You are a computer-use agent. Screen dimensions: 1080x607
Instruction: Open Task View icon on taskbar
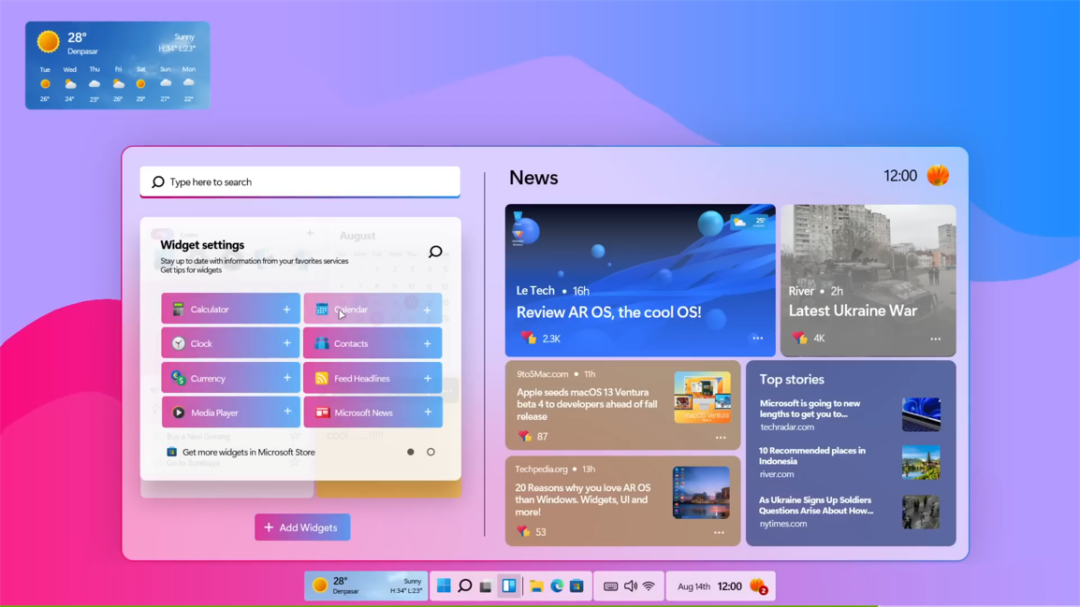(486, 586)
